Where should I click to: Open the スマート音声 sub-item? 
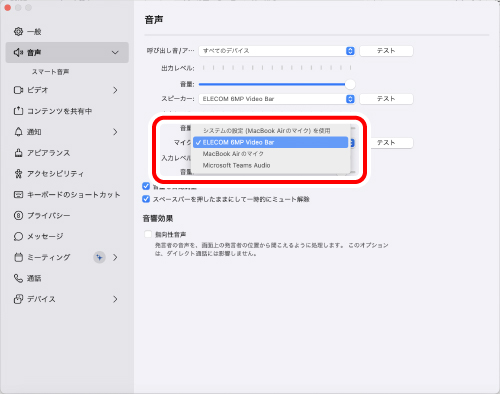click(x=50, y=72)
